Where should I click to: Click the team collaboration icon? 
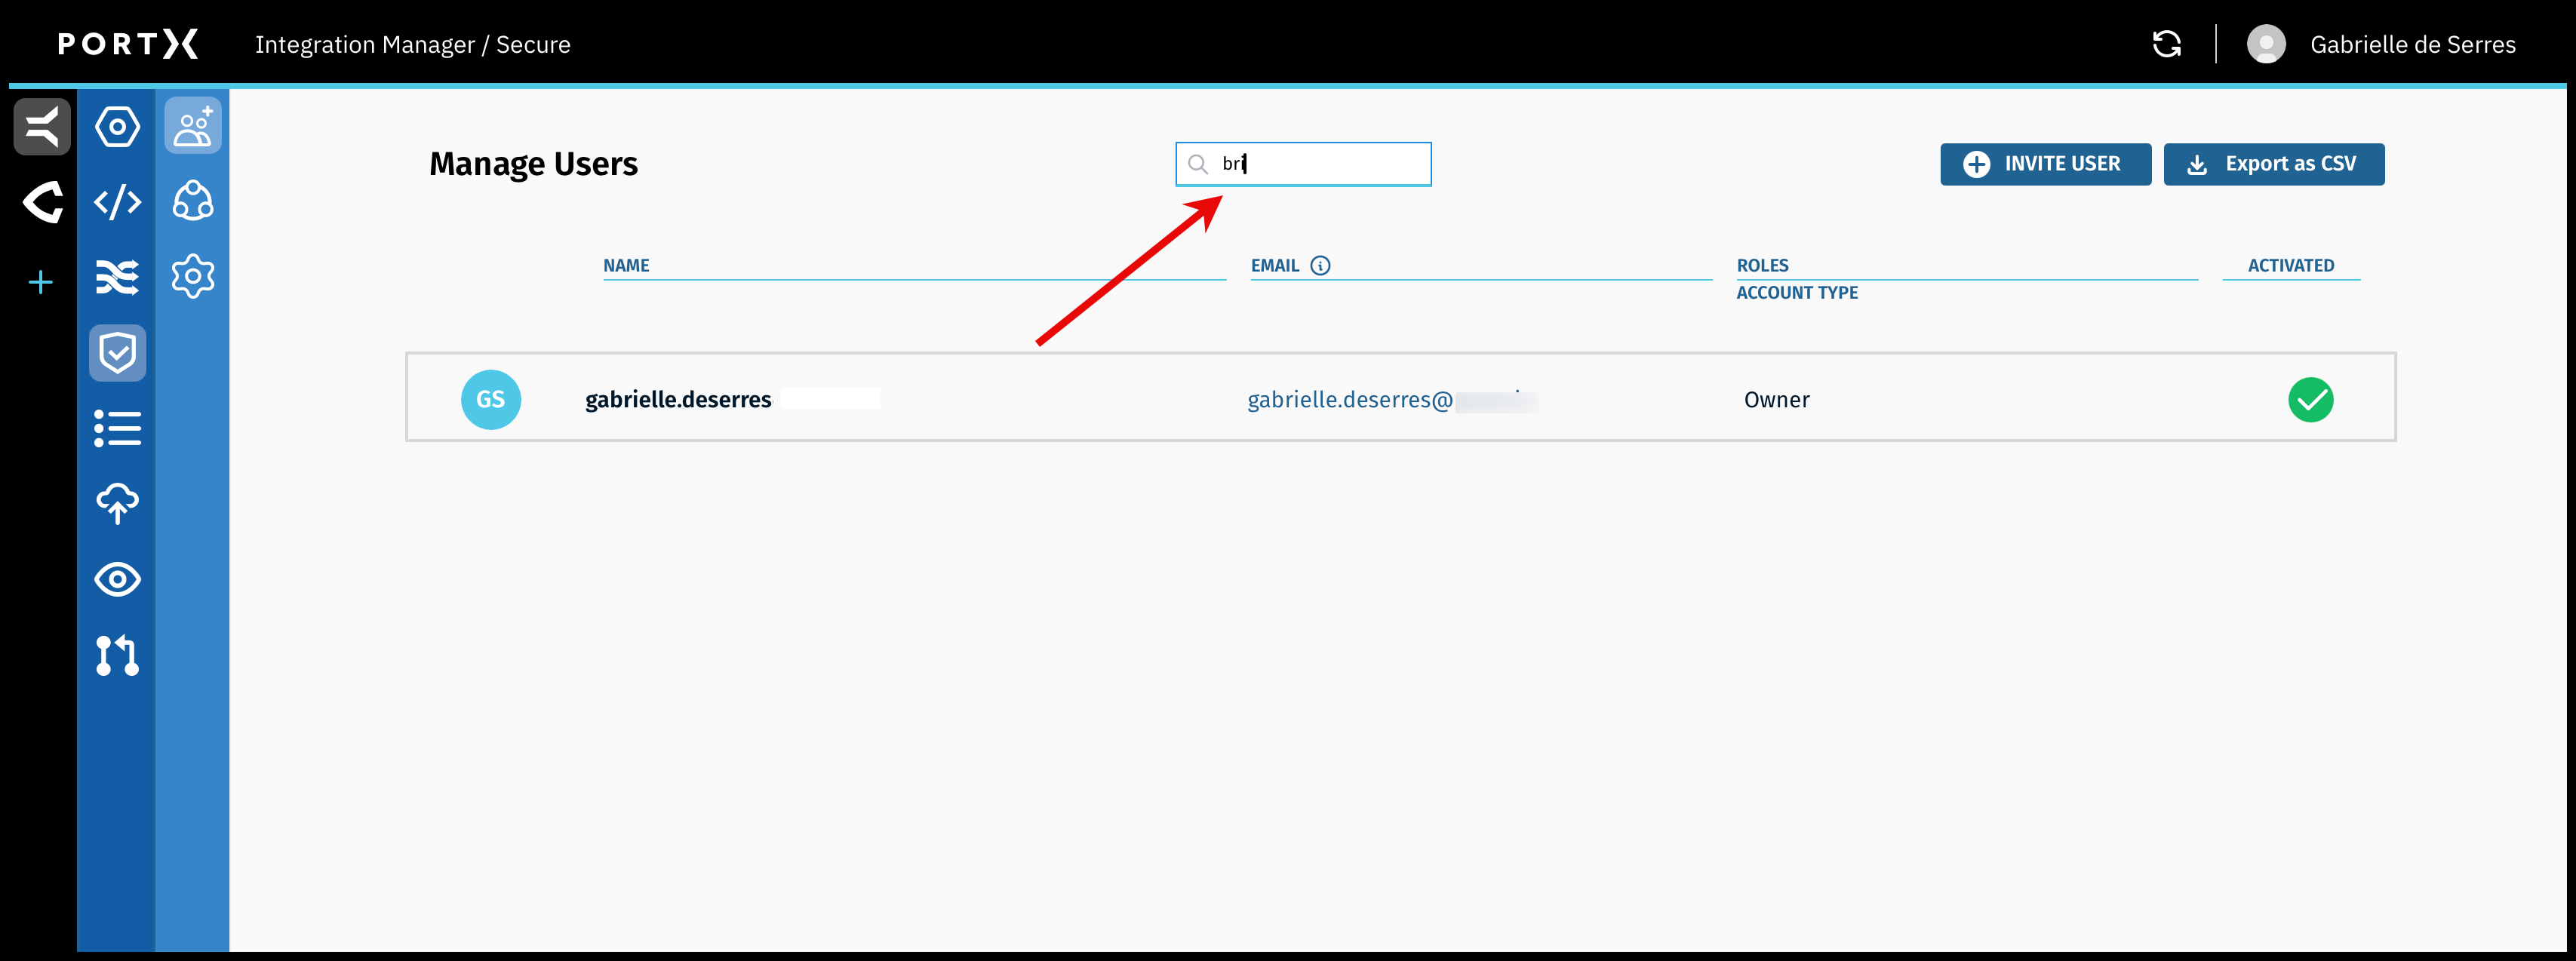coord(192,201)
